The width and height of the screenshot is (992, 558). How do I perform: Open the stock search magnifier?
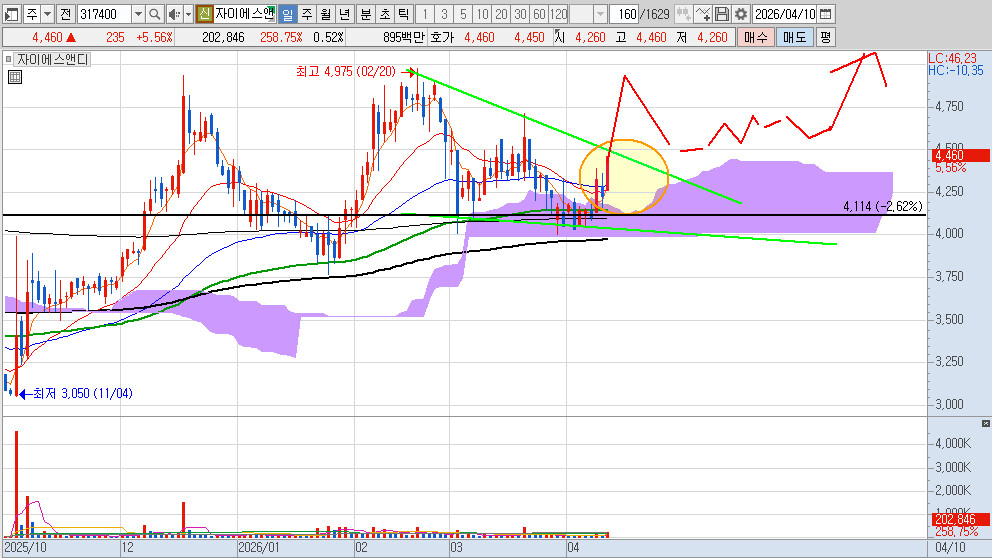coord(154,13)
